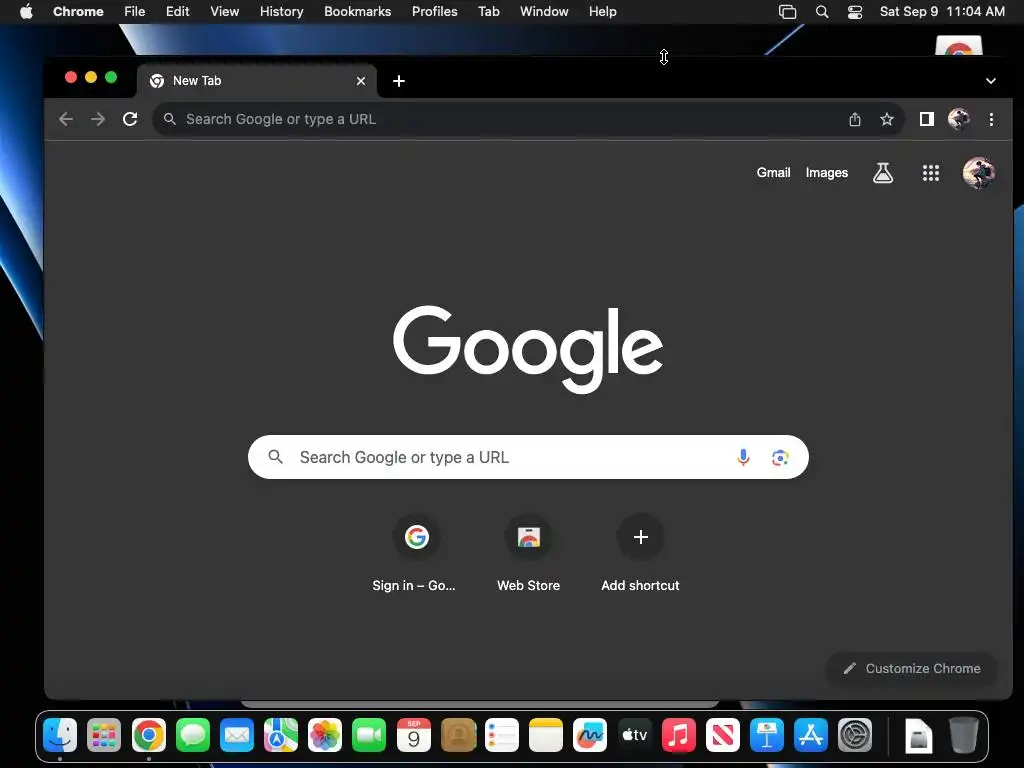Open the Bookmarks menu
Viewport: 1024px width, 768px height.
pos(358,12)
